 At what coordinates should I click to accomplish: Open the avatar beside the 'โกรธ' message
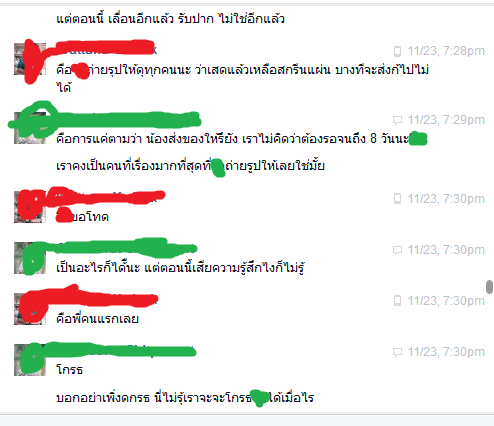pos(30,360)
